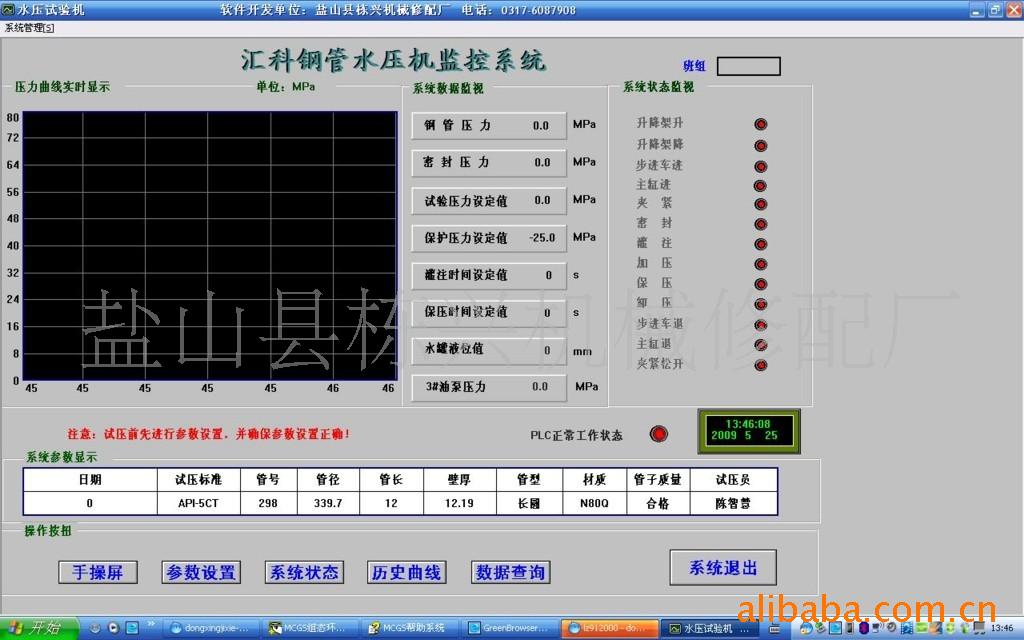
Task: Click the 水罐液位值 field
Action: pos(488,350)
